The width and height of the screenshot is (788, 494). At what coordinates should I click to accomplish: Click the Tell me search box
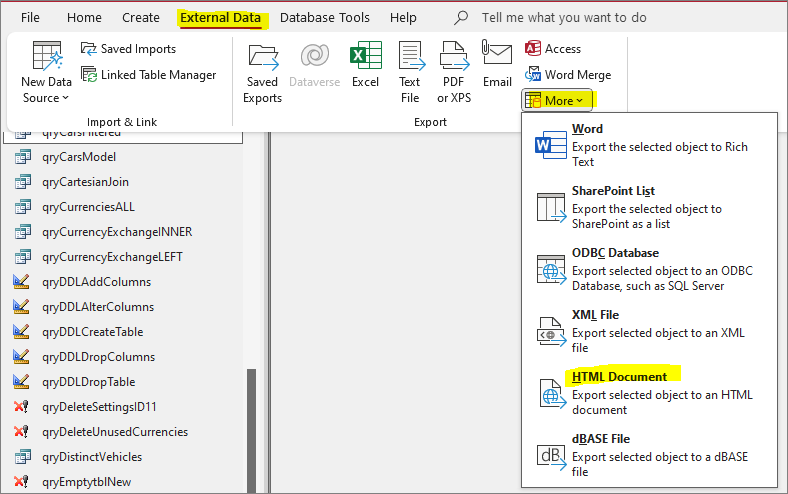click(x=564, y=18)
